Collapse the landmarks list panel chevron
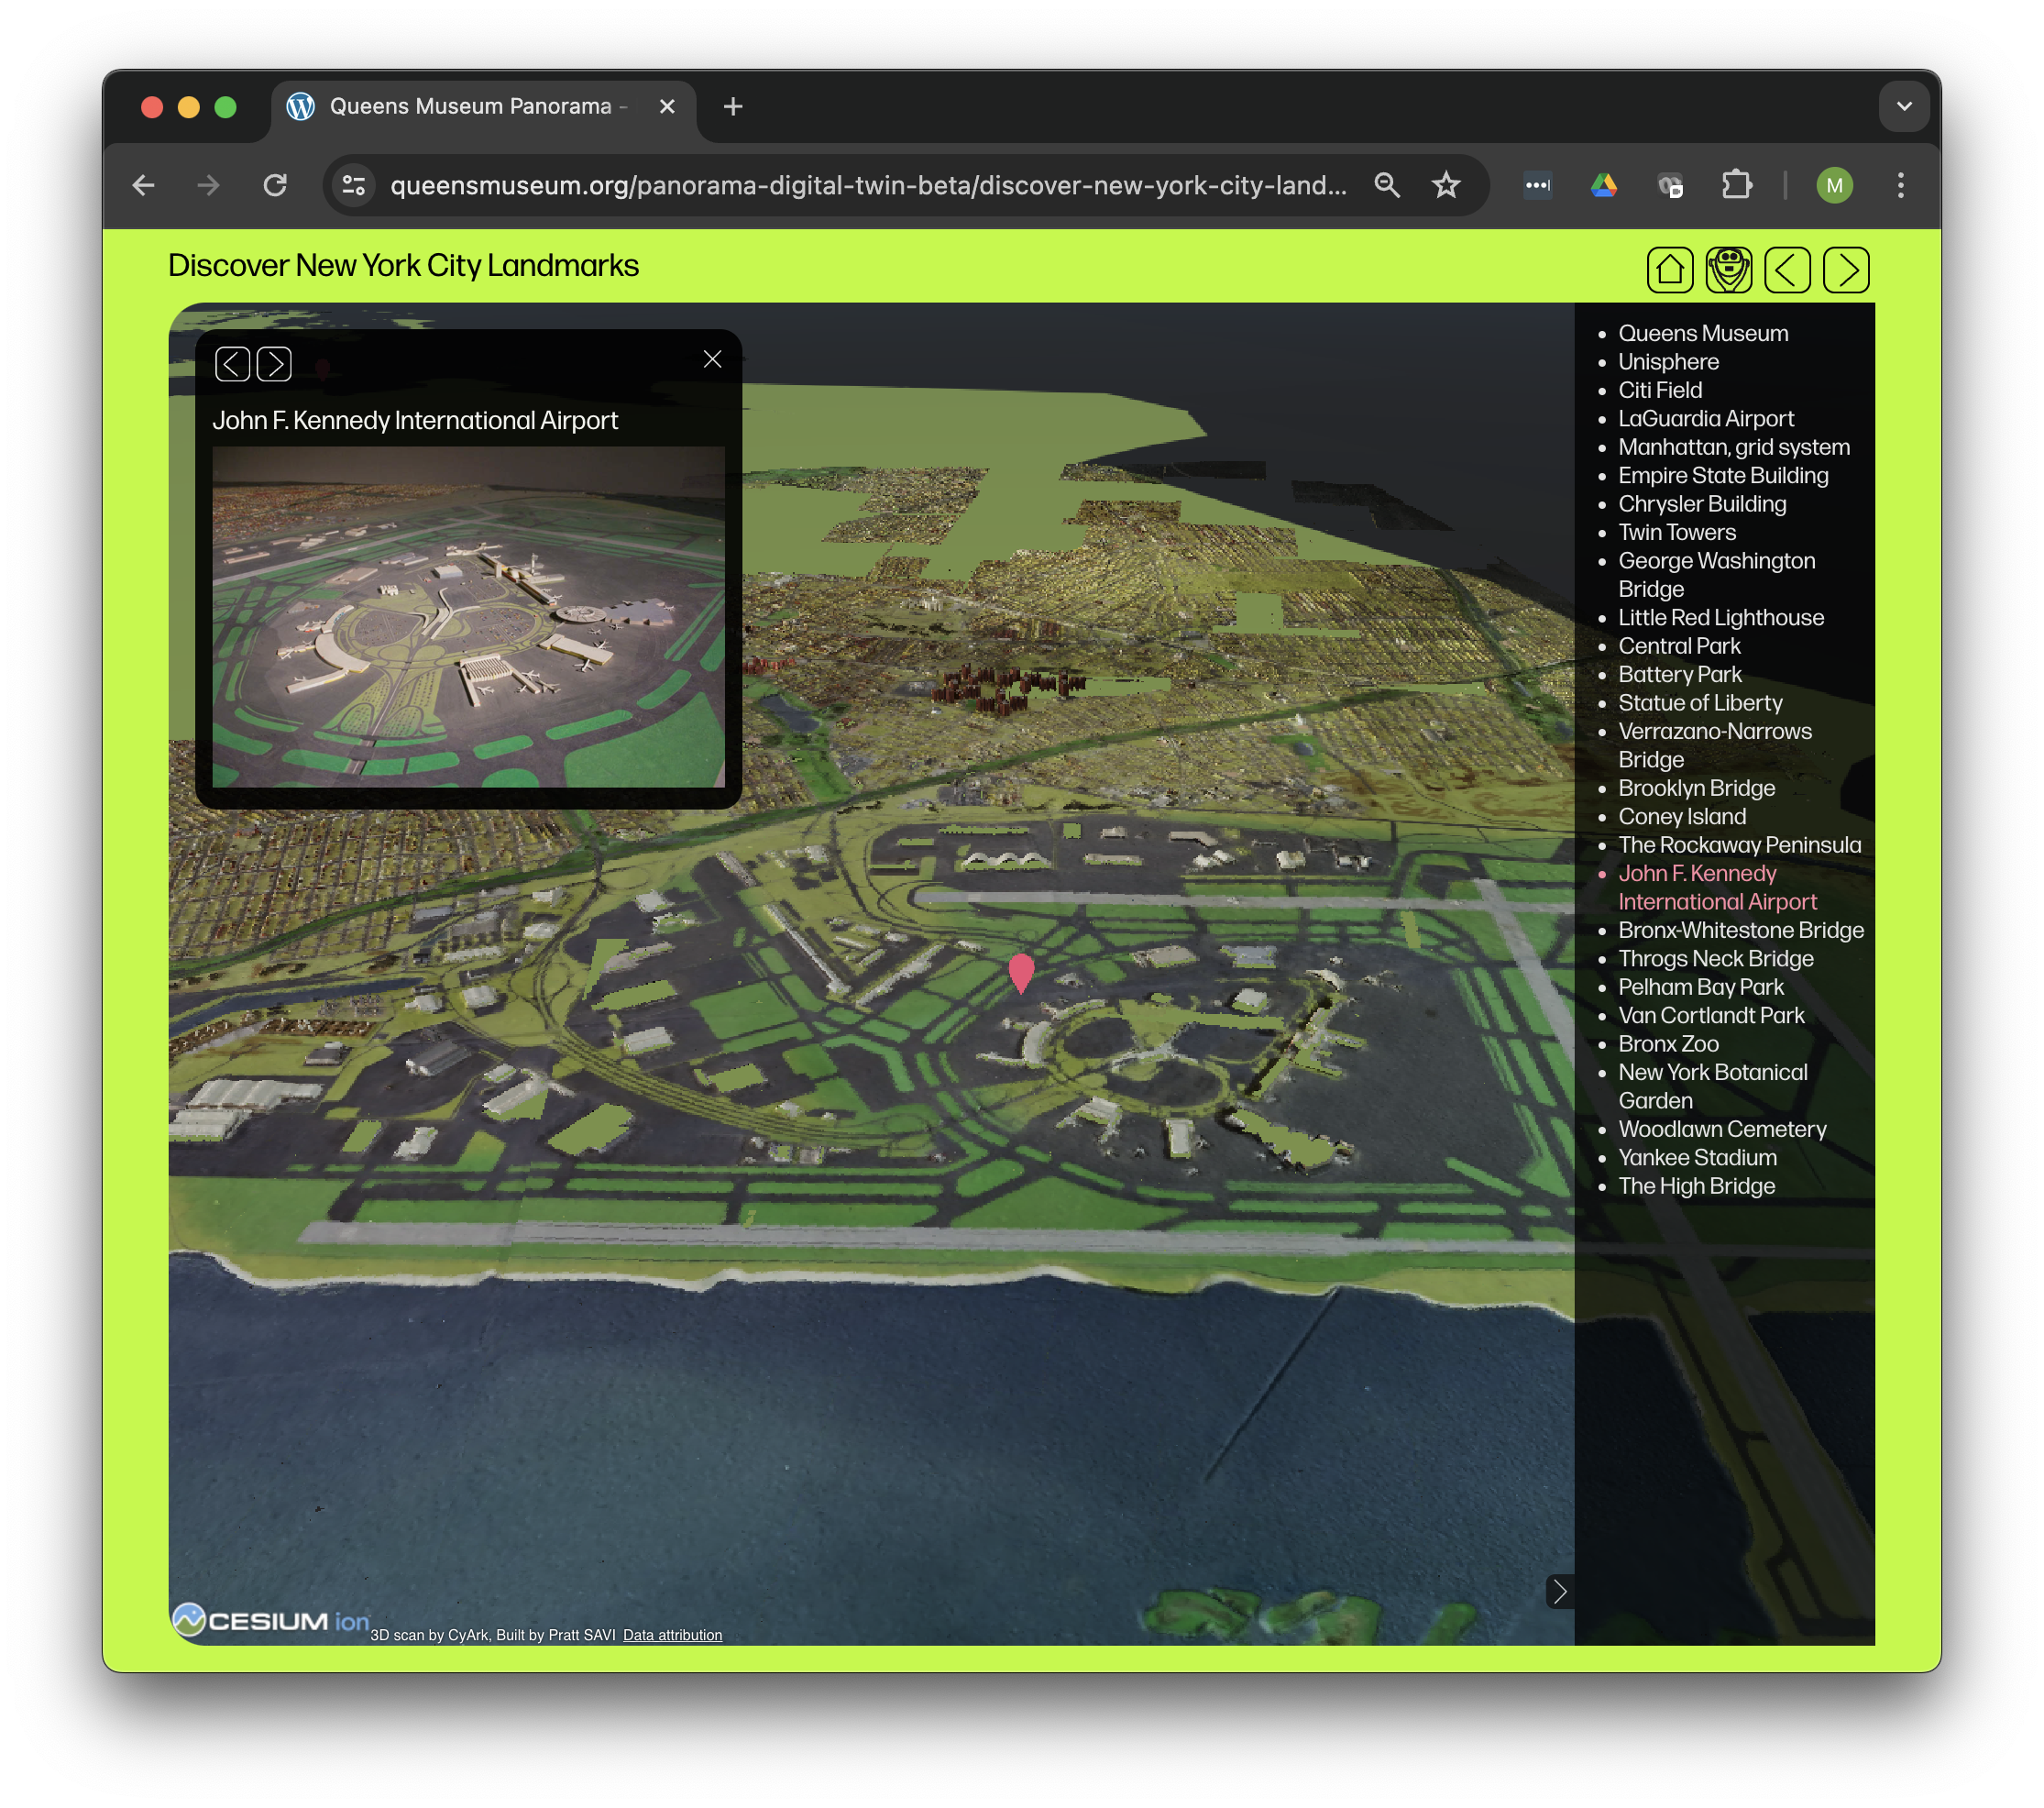This screenshot has height=1808, width=2044. (x=1559, y=1591)
